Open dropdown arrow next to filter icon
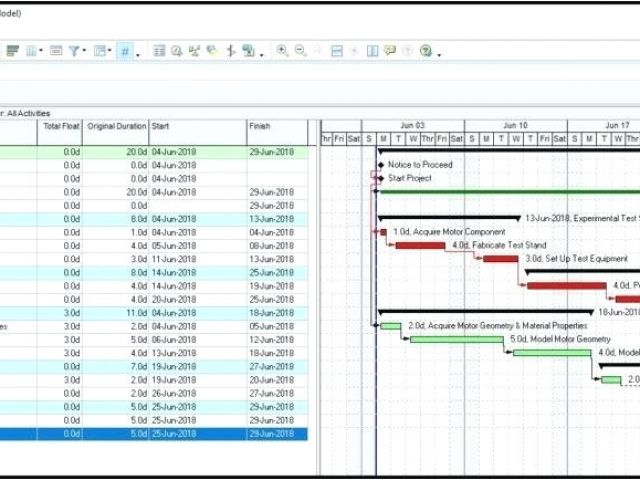This screenshot has width=640, height=480. [86, 52]
